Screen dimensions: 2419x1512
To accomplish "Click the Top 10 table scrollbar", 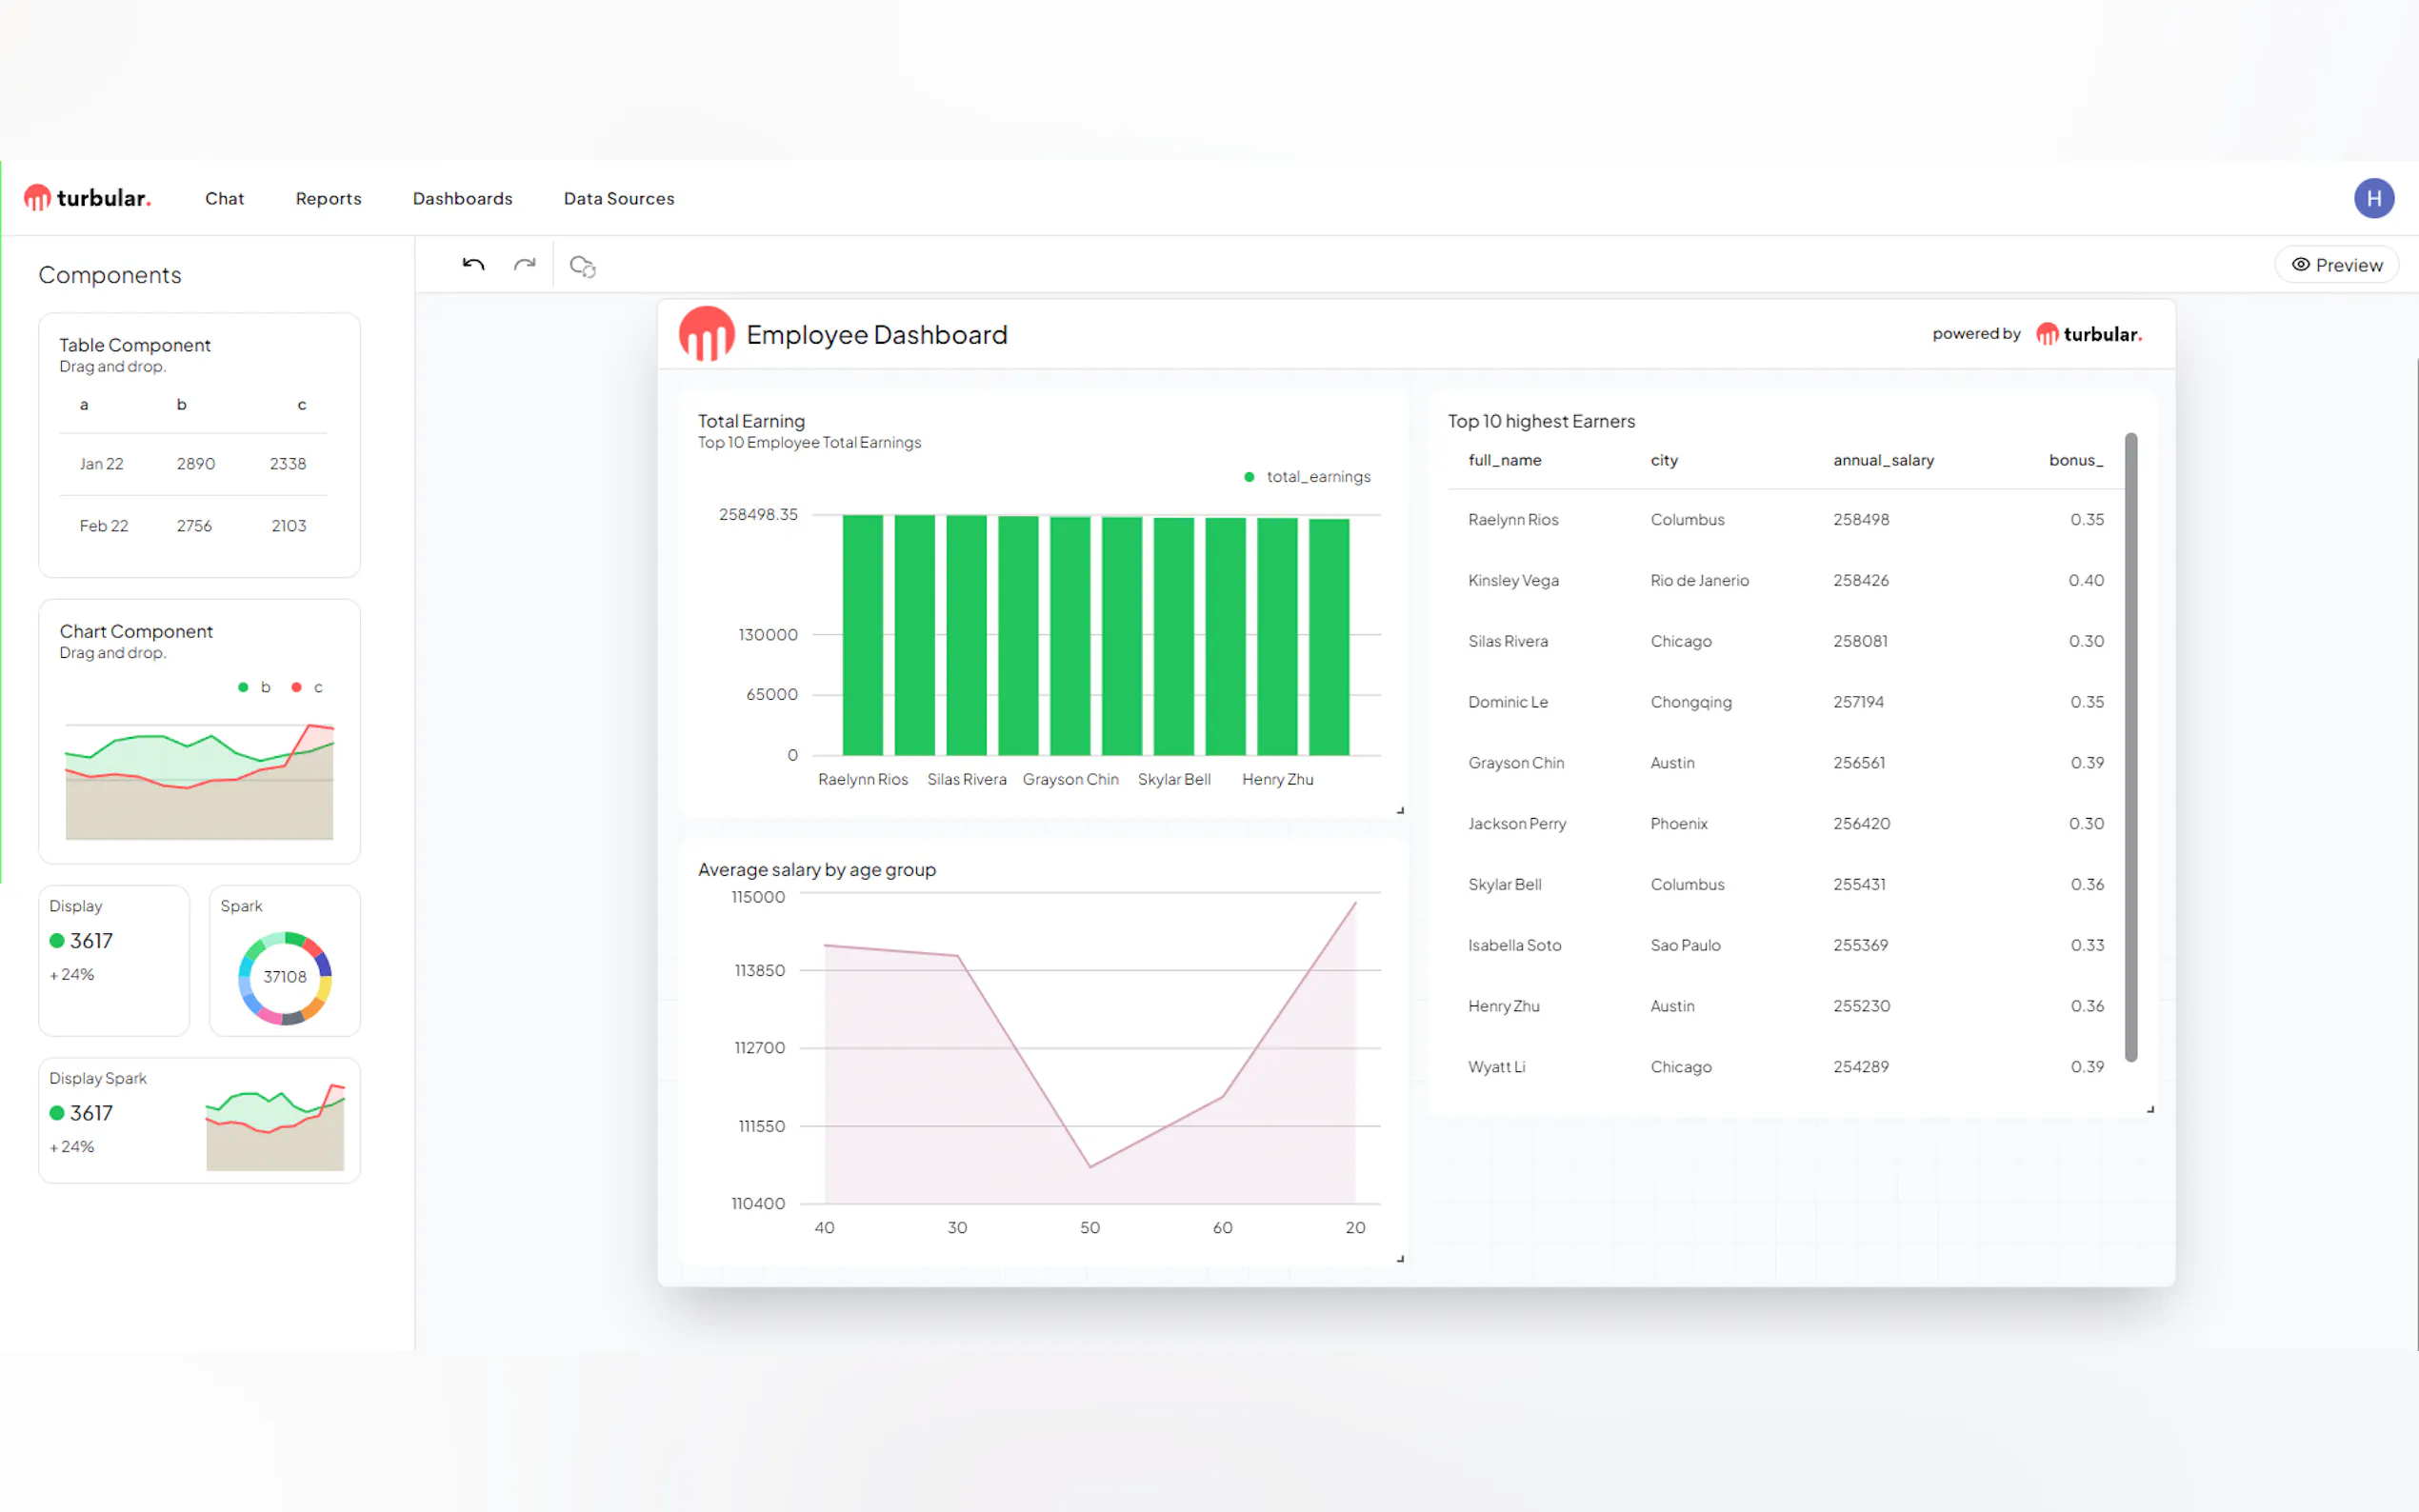I will (2130, 745).
